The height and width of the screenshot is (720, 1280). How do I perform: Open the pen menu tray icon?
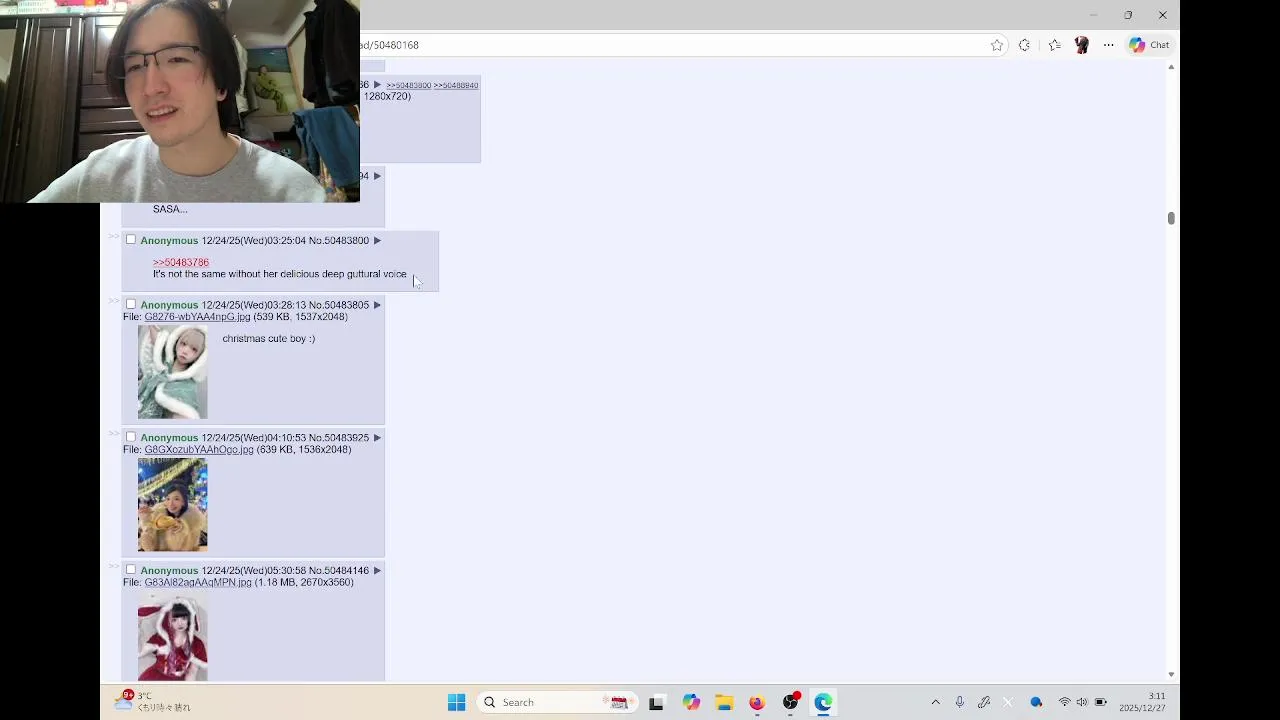click(x=984, y=702)
